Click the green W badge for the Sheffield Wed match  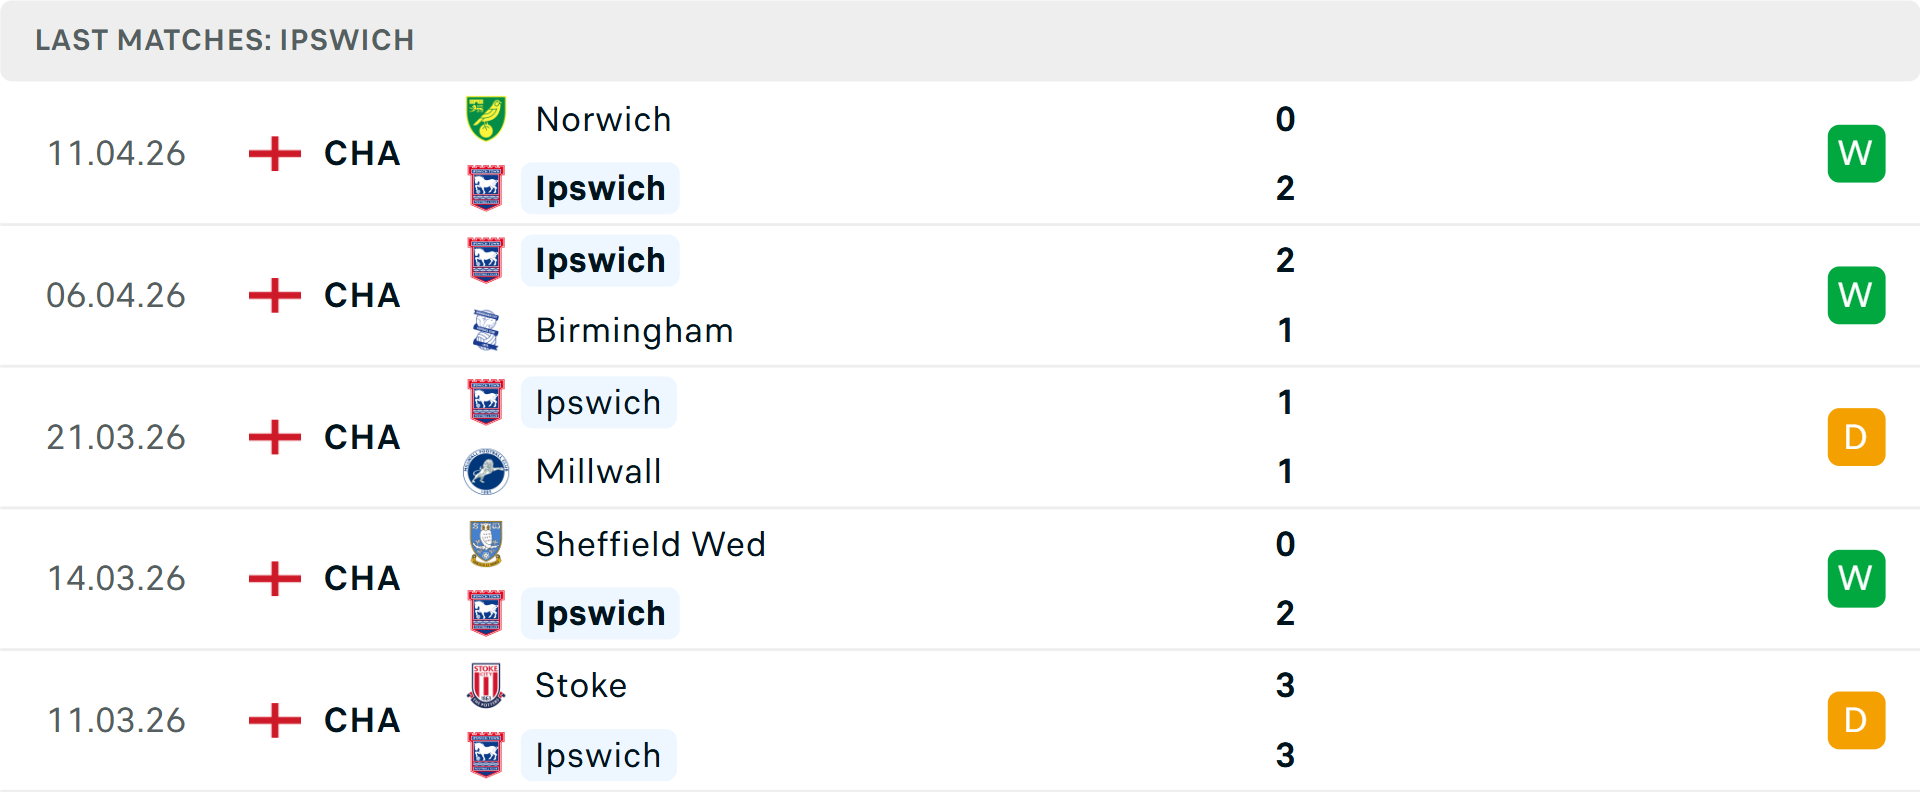click(x=1856, y=578)
